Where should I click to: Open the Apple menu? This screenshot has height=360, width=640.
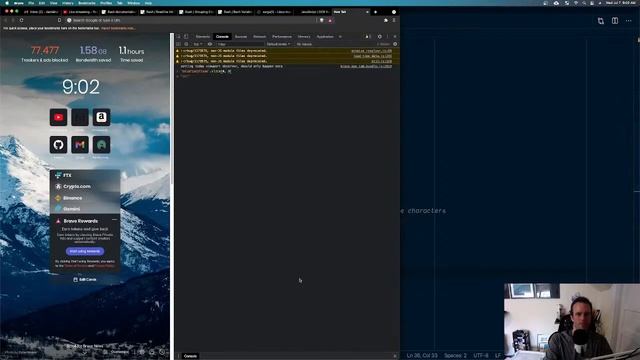(x=7, y=3)
